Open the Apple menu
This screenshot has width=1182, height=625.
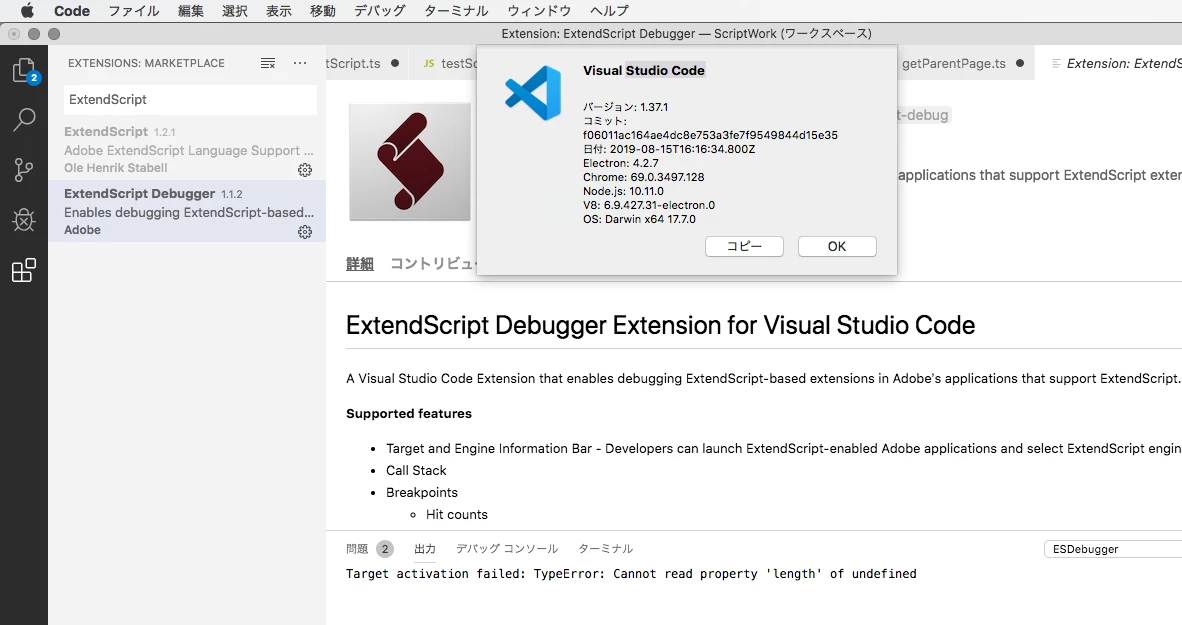[26, 11]
